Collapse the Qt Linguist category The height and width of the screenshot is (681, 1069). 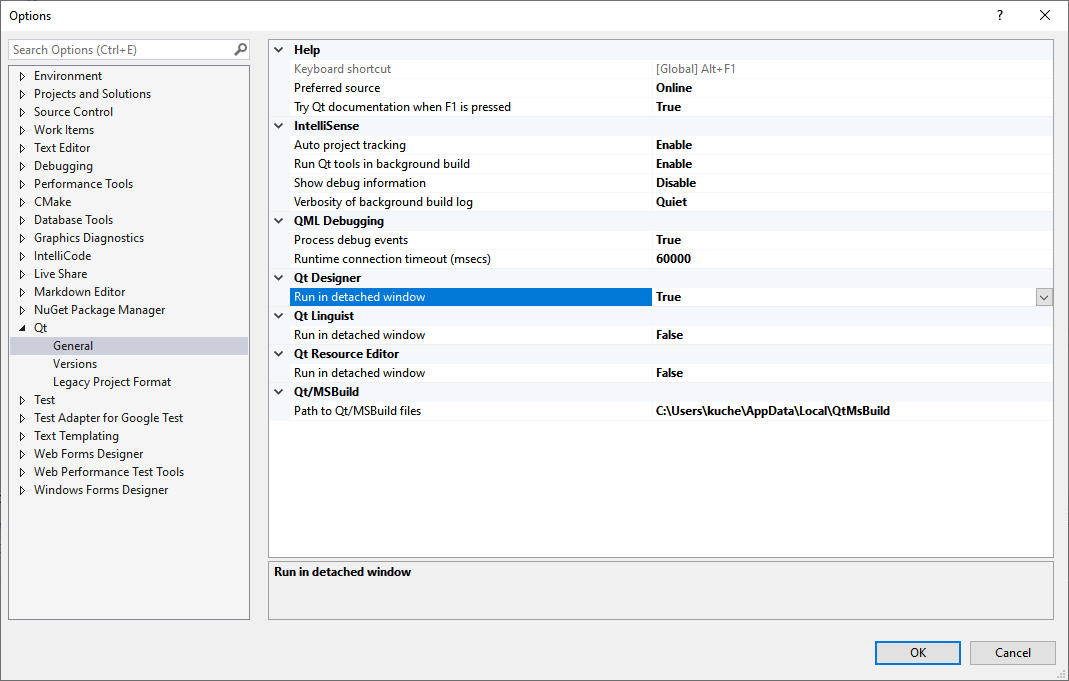279,316
